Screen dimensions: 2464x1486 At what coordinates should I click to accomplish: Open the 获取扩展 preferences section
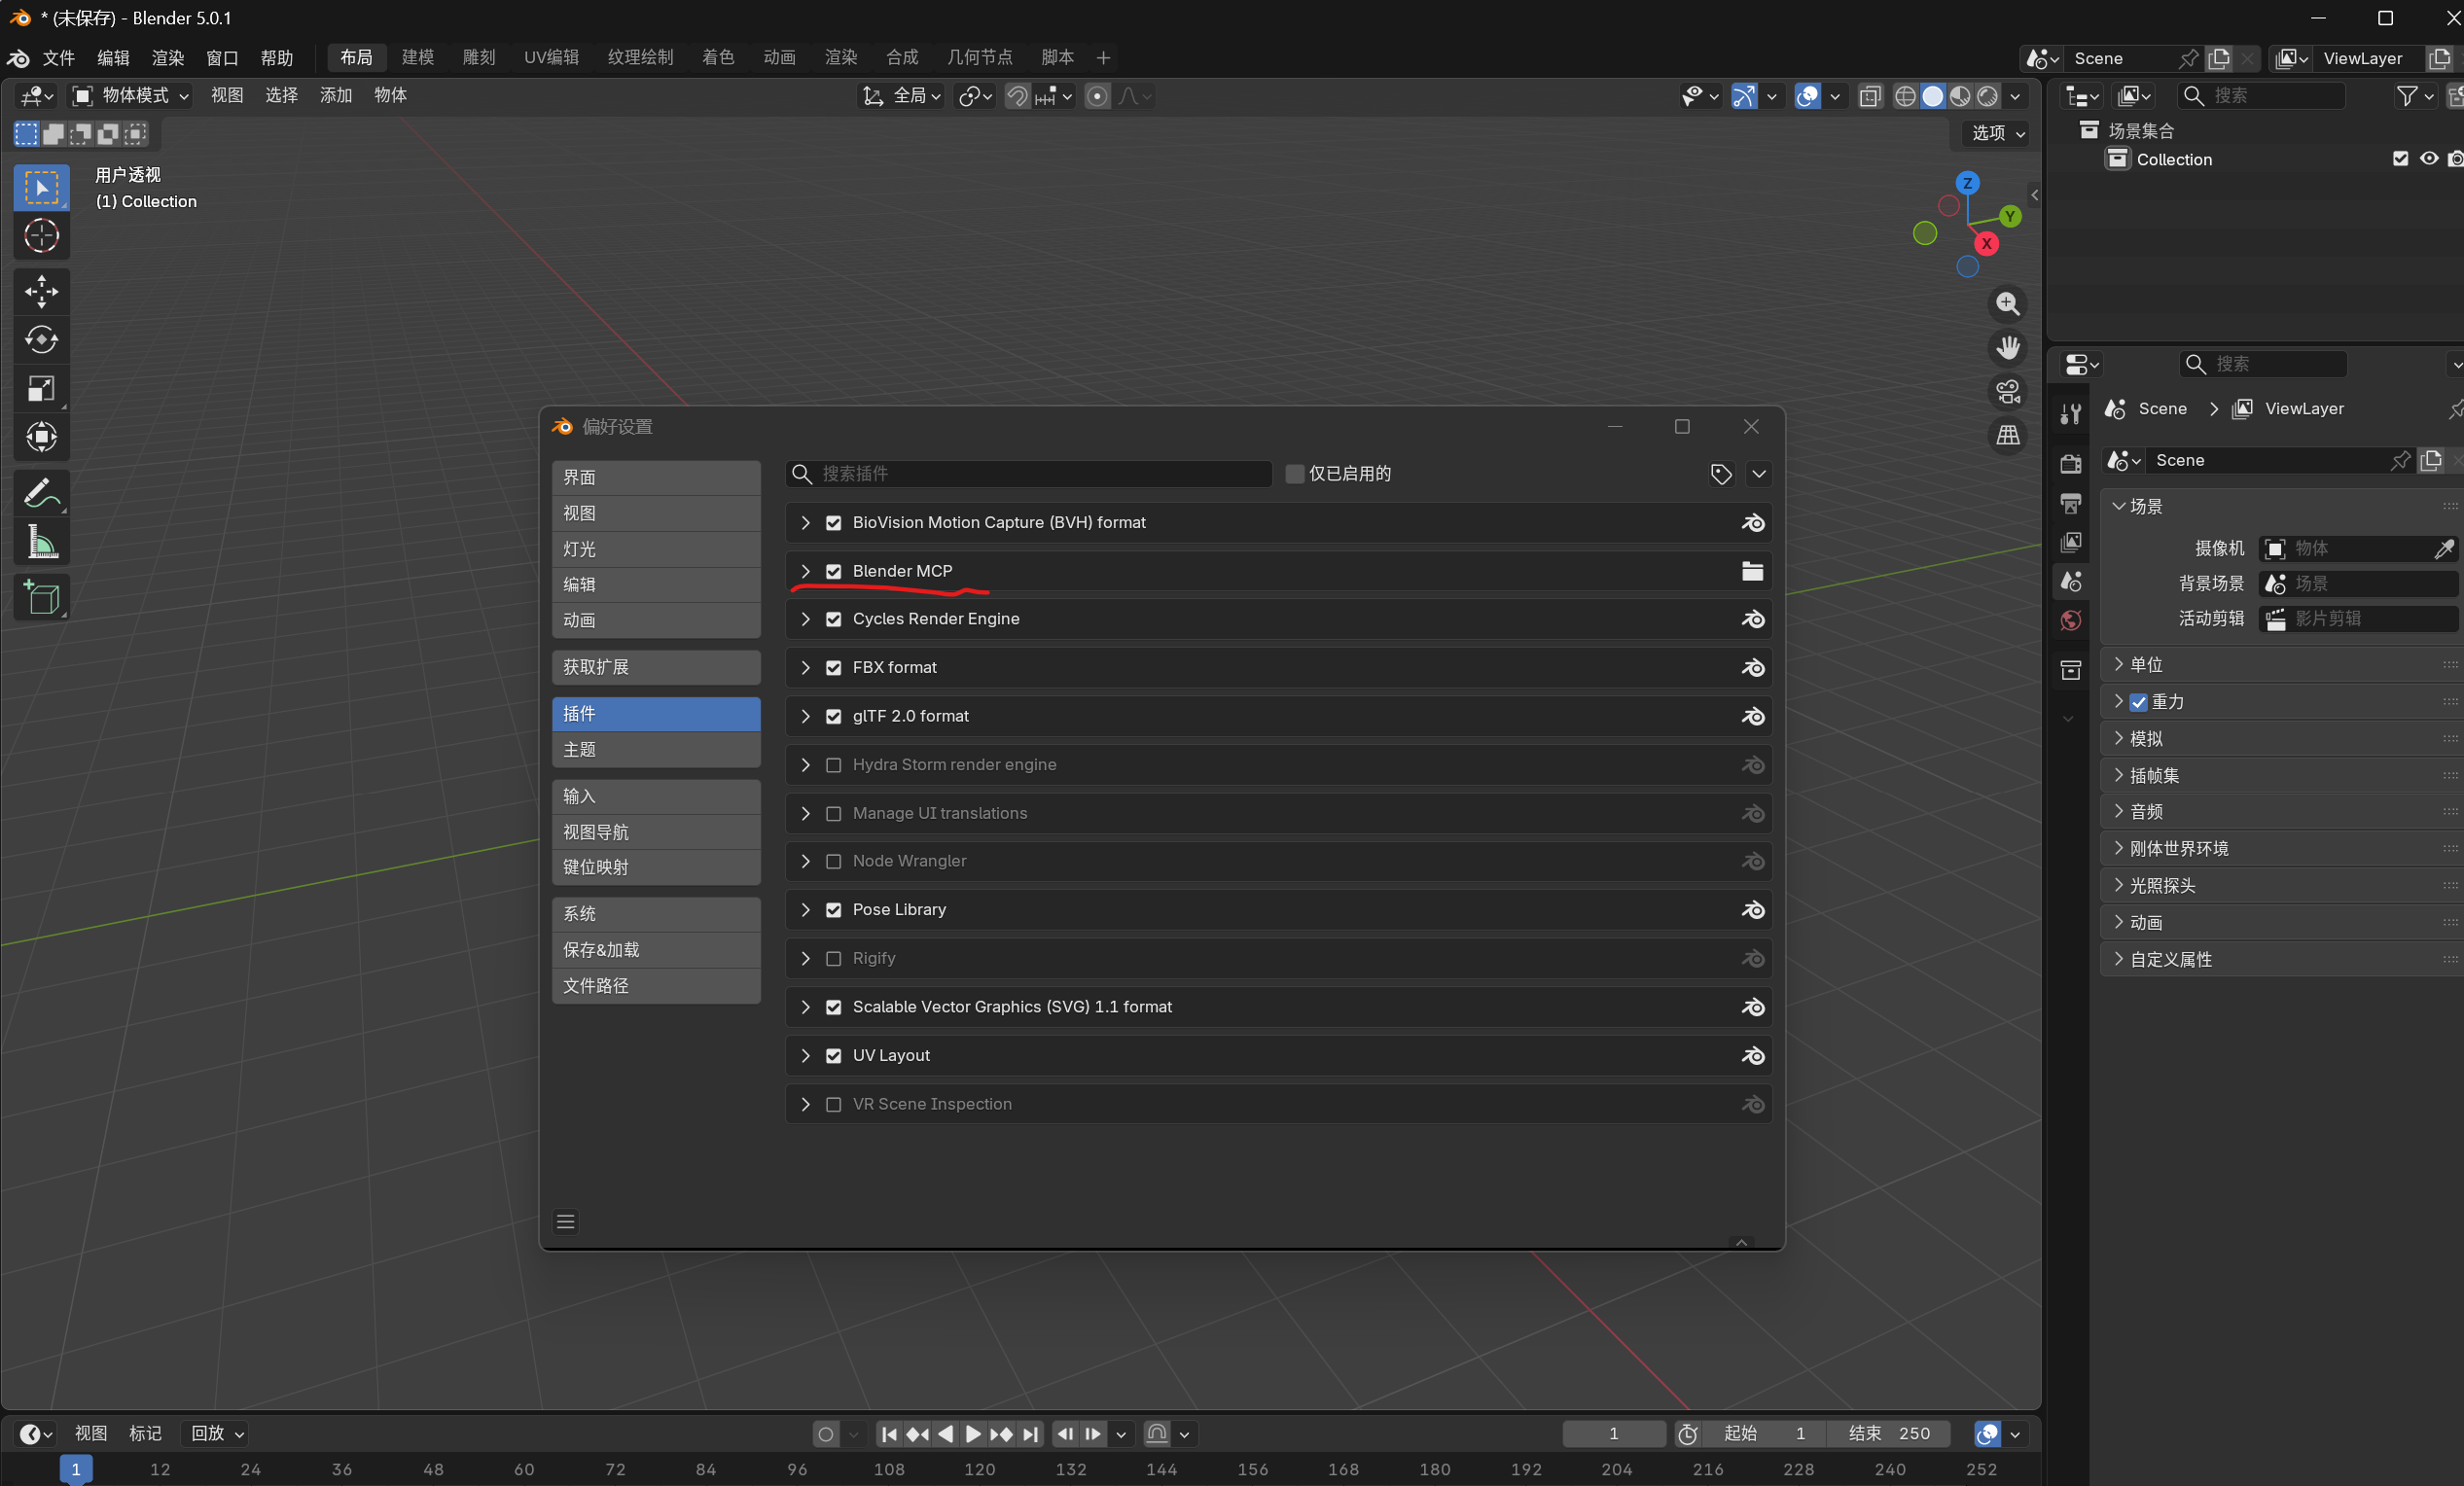coord(656,667)
